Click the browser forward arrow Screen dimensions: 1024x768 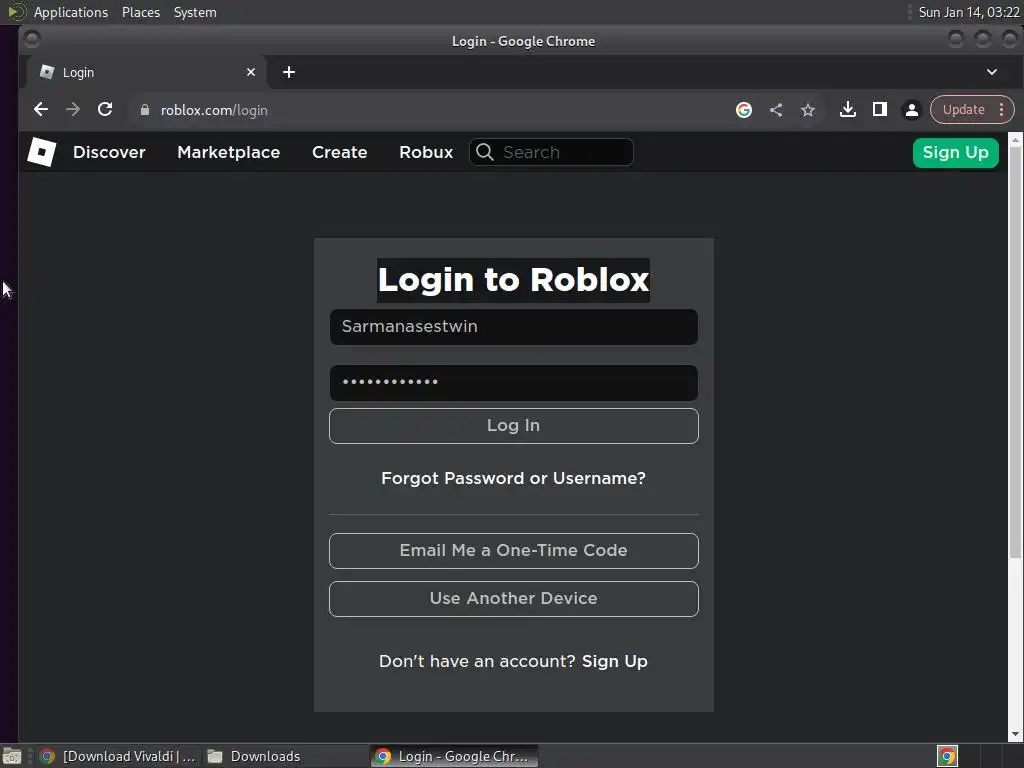click(x=72, y=110)
